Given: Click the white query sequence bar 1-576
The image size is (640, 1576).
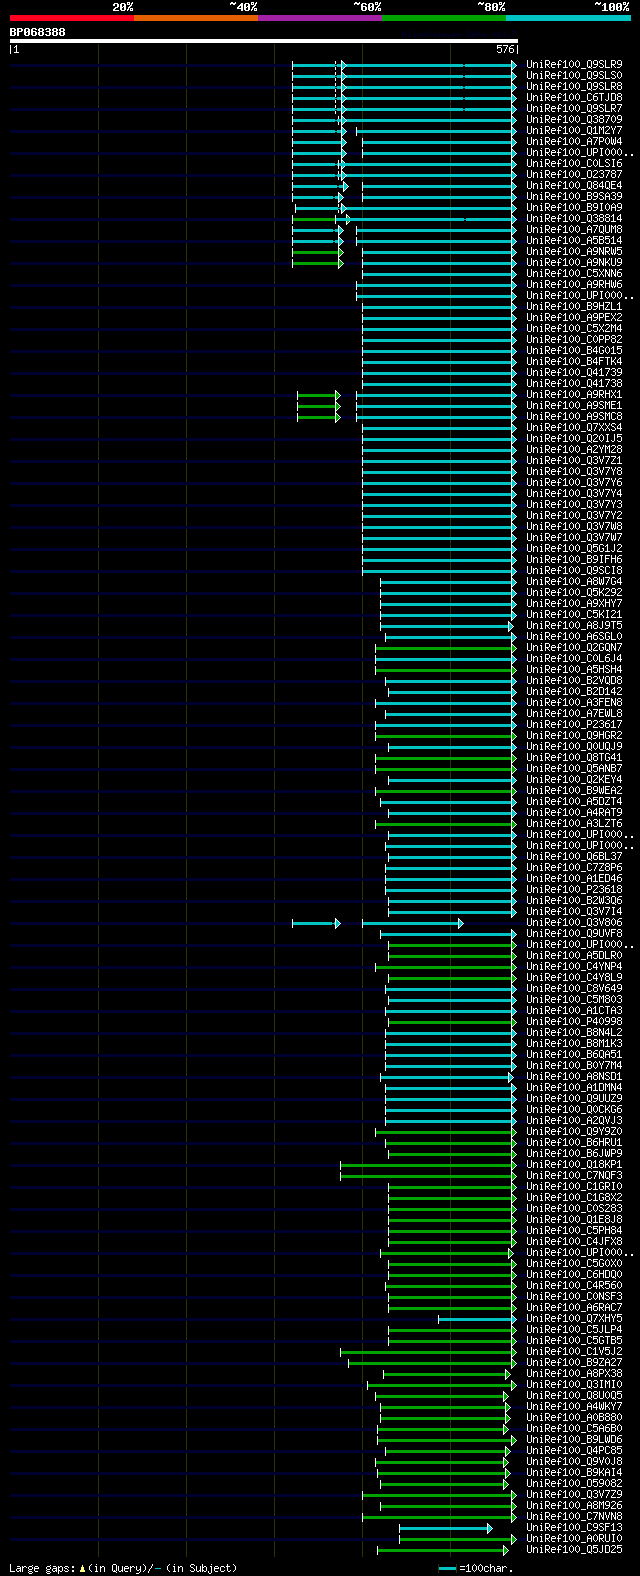Looking at the screenshot, I should [x=264, y=41].
